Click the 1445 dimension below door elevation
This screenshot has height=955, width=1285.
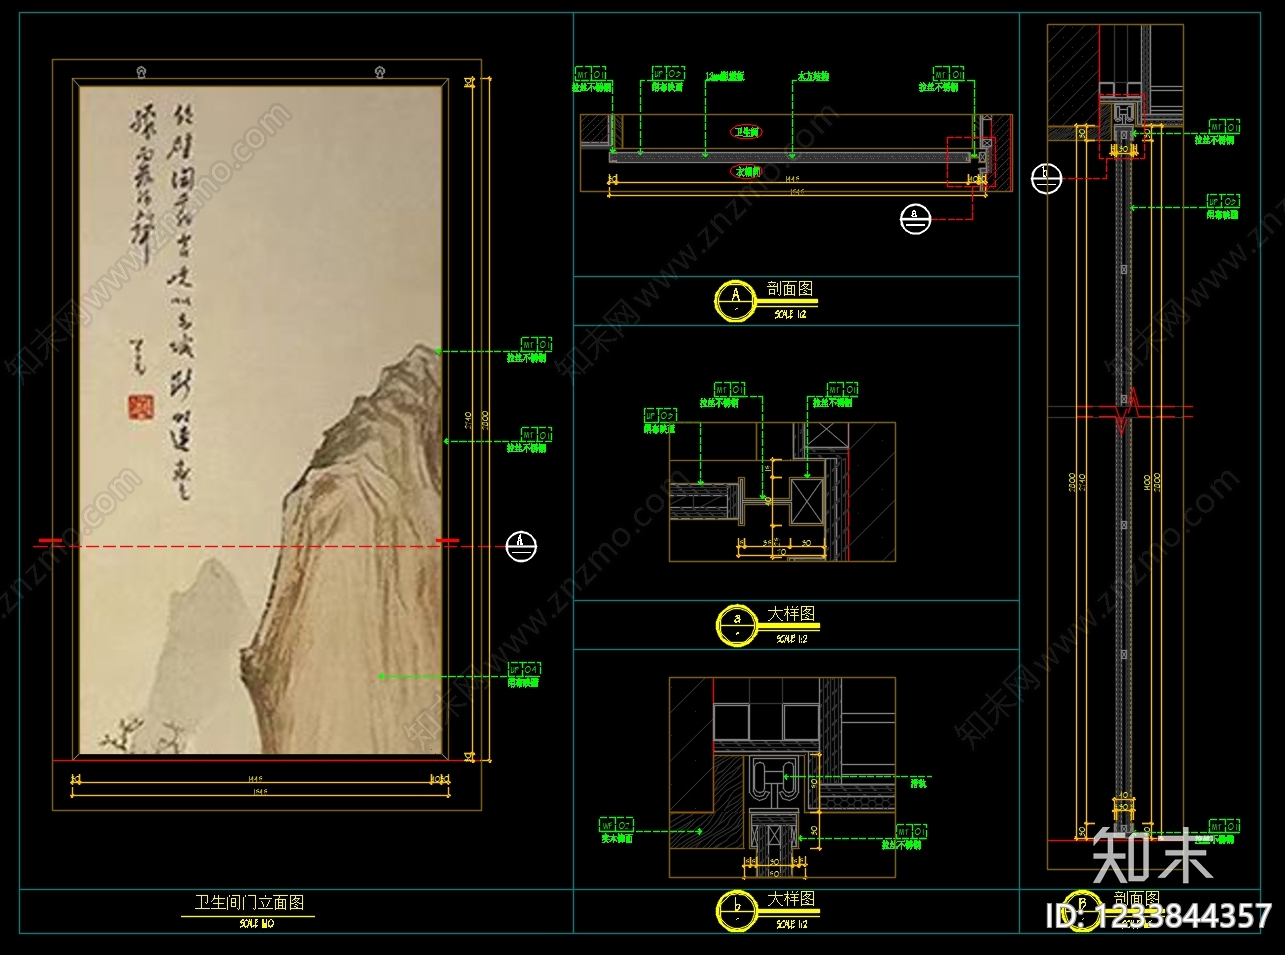254,779
